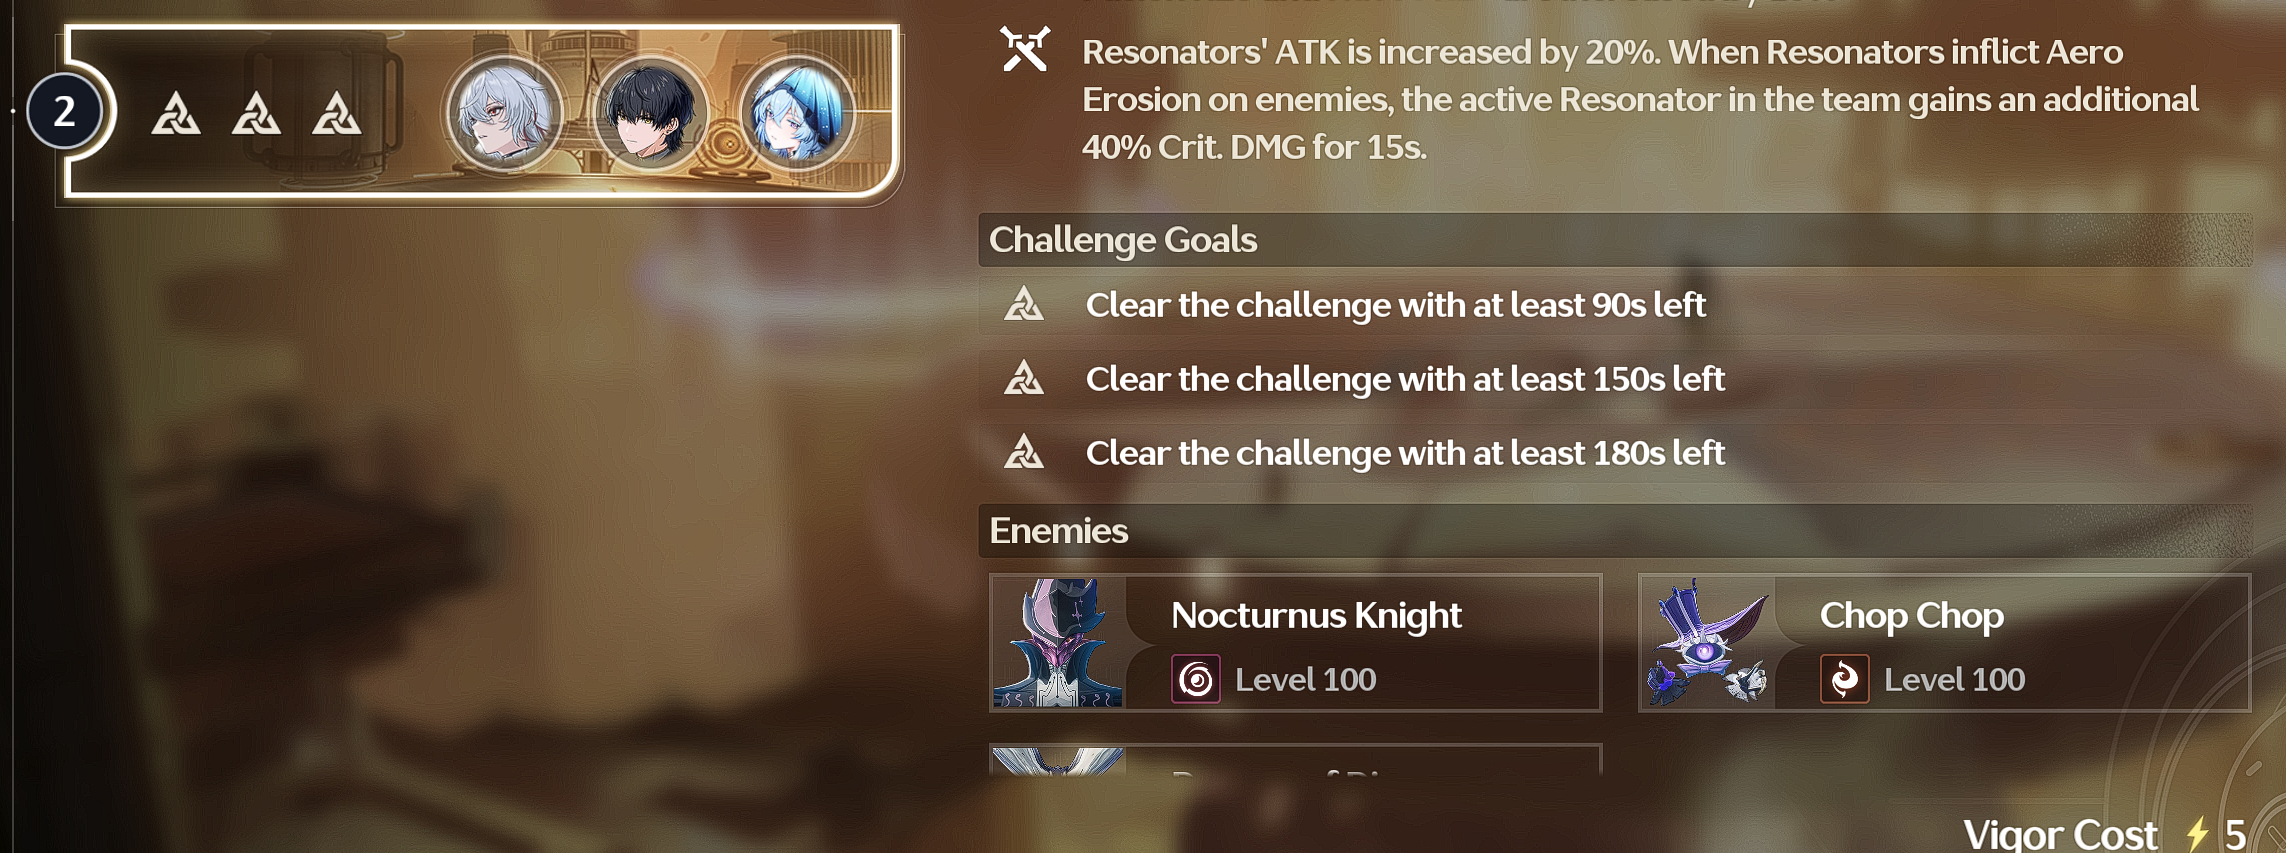Open the Chop Chop enemy card

click(x=1945, y=643)
